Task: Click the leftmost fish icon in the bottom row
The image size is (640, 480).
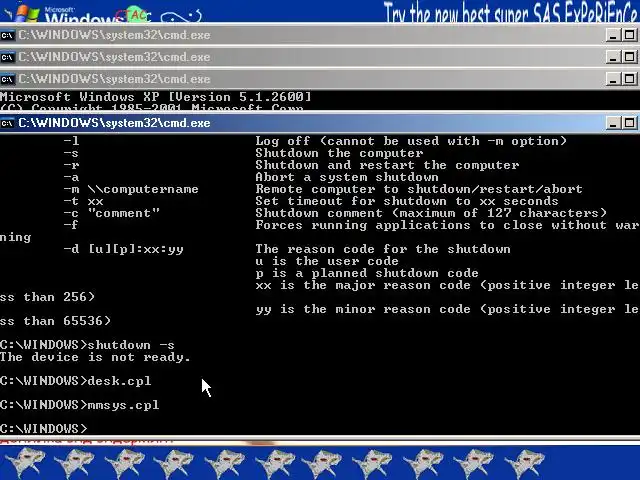Action: (26, 462)
